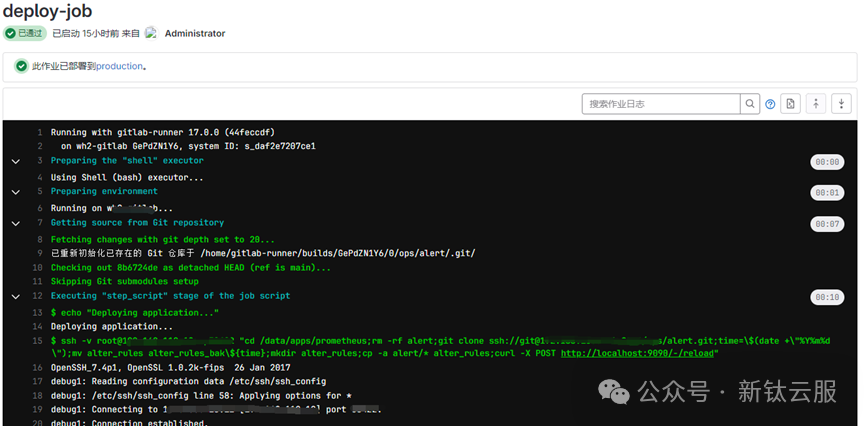Viewport: 864px width, 426px height.
Task: Click "Checking out 8b6724de as detached HEAD" line
Action: point(191,267)
